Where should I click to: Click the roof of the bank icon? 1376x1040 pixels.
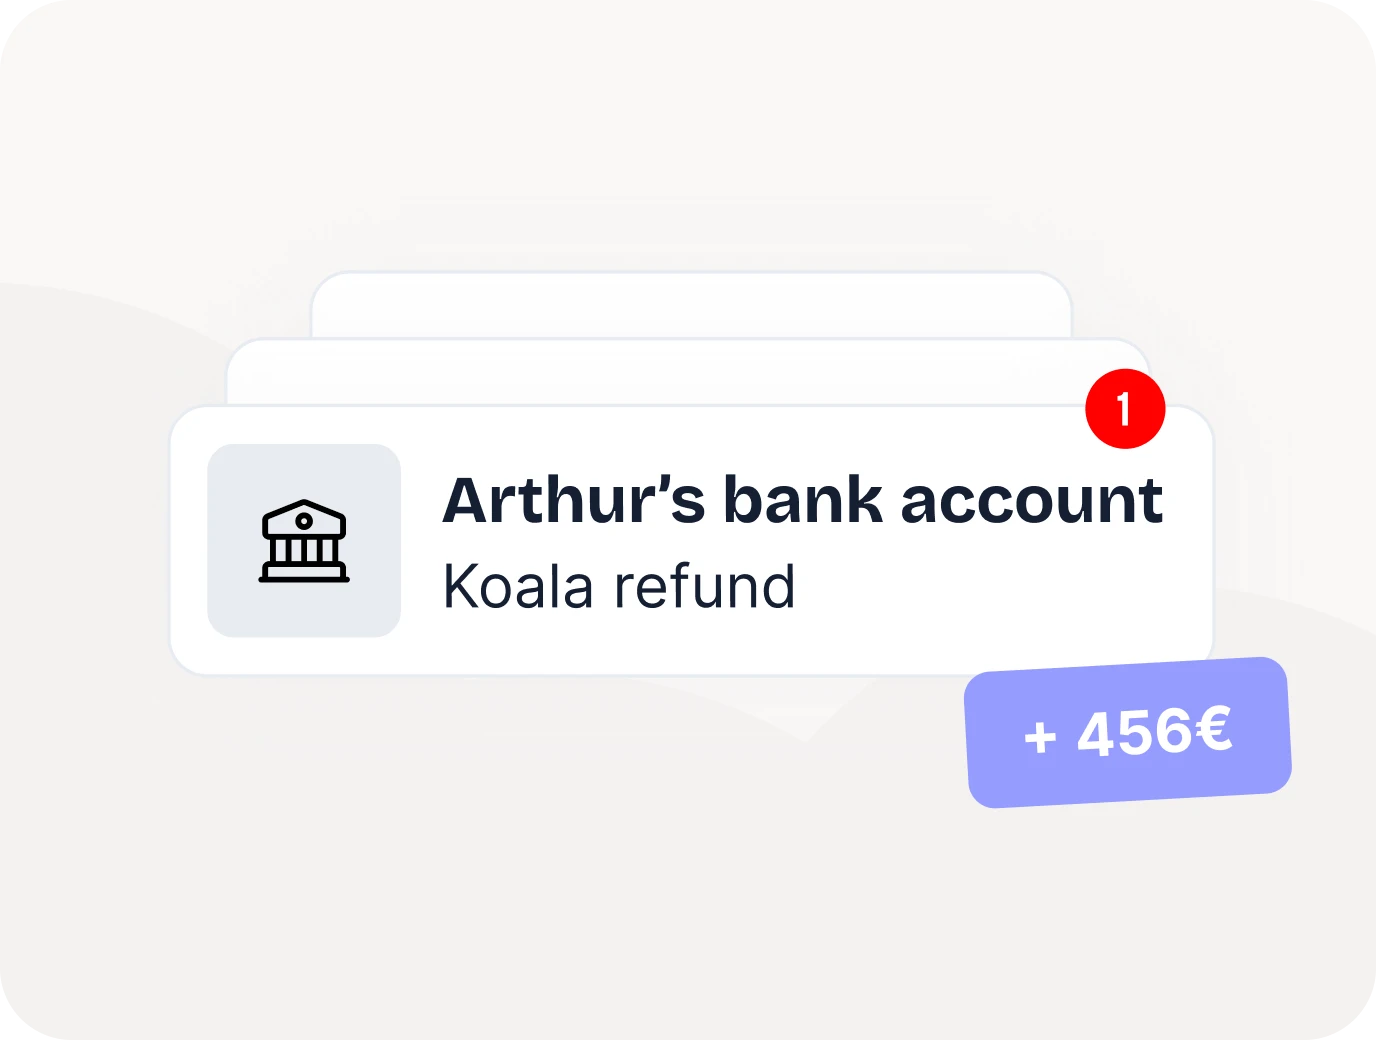point(304,516)
